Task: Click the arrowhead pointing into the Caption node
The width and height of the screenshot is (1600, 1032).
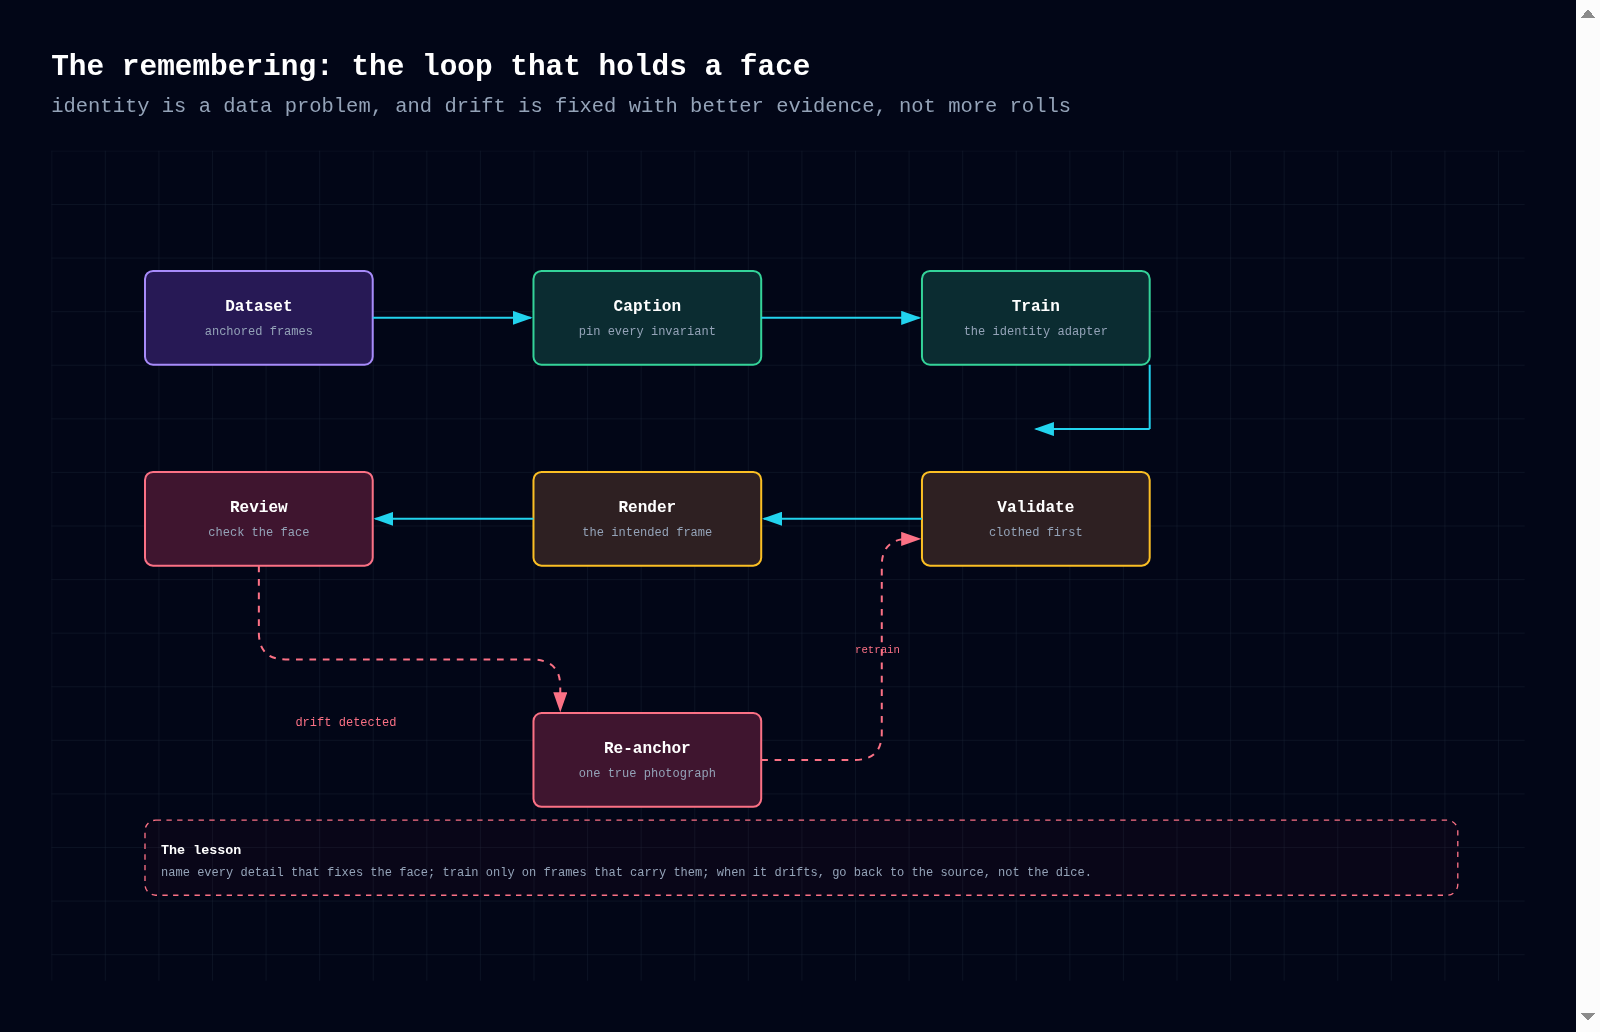Action: pyautogui.click(x=523, y=318)
